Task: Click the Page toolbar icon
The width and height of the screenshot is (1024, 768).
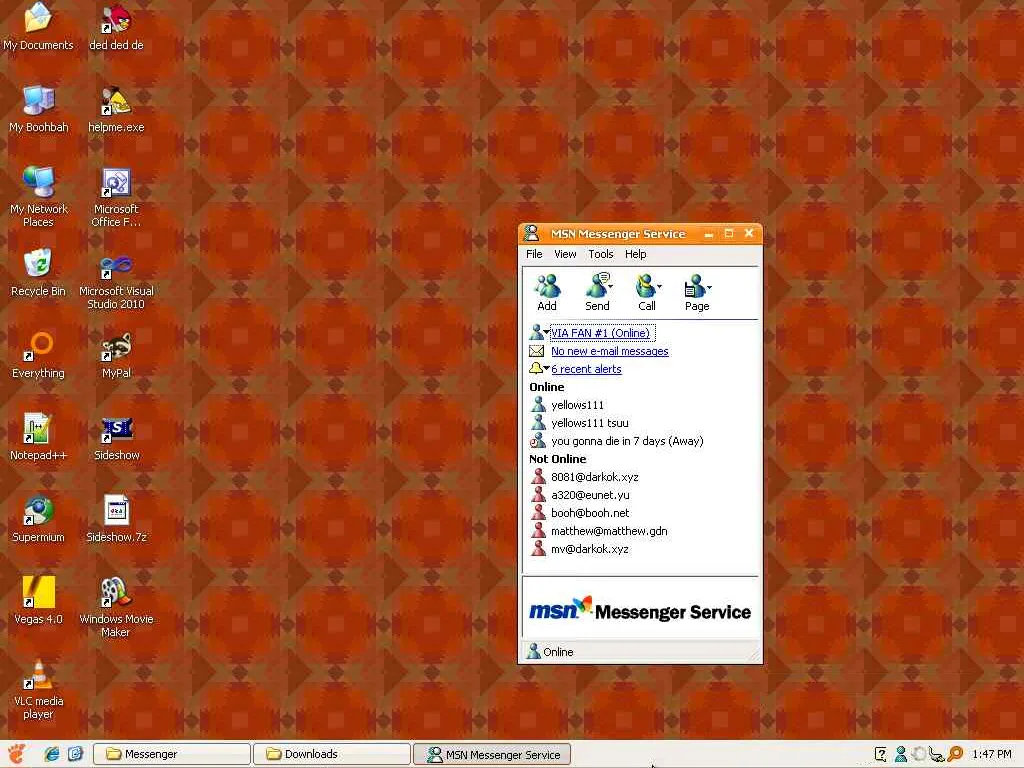Action: pos(696,292)
